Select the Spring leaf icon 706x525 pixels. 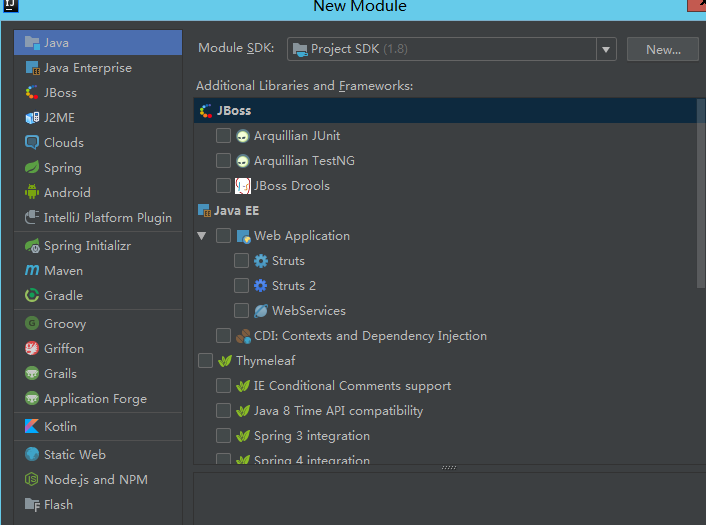[32, 167]
